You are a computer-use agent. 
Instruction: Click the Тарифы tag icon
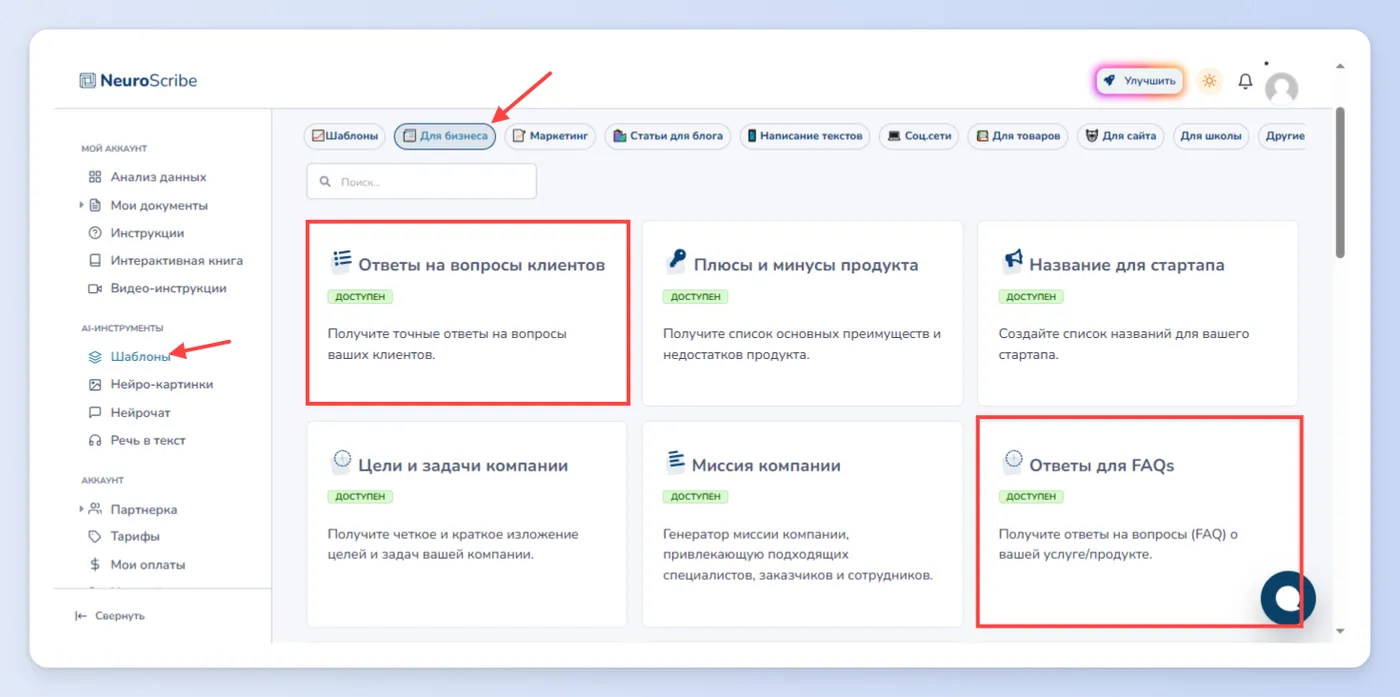[x=95, y=537]
